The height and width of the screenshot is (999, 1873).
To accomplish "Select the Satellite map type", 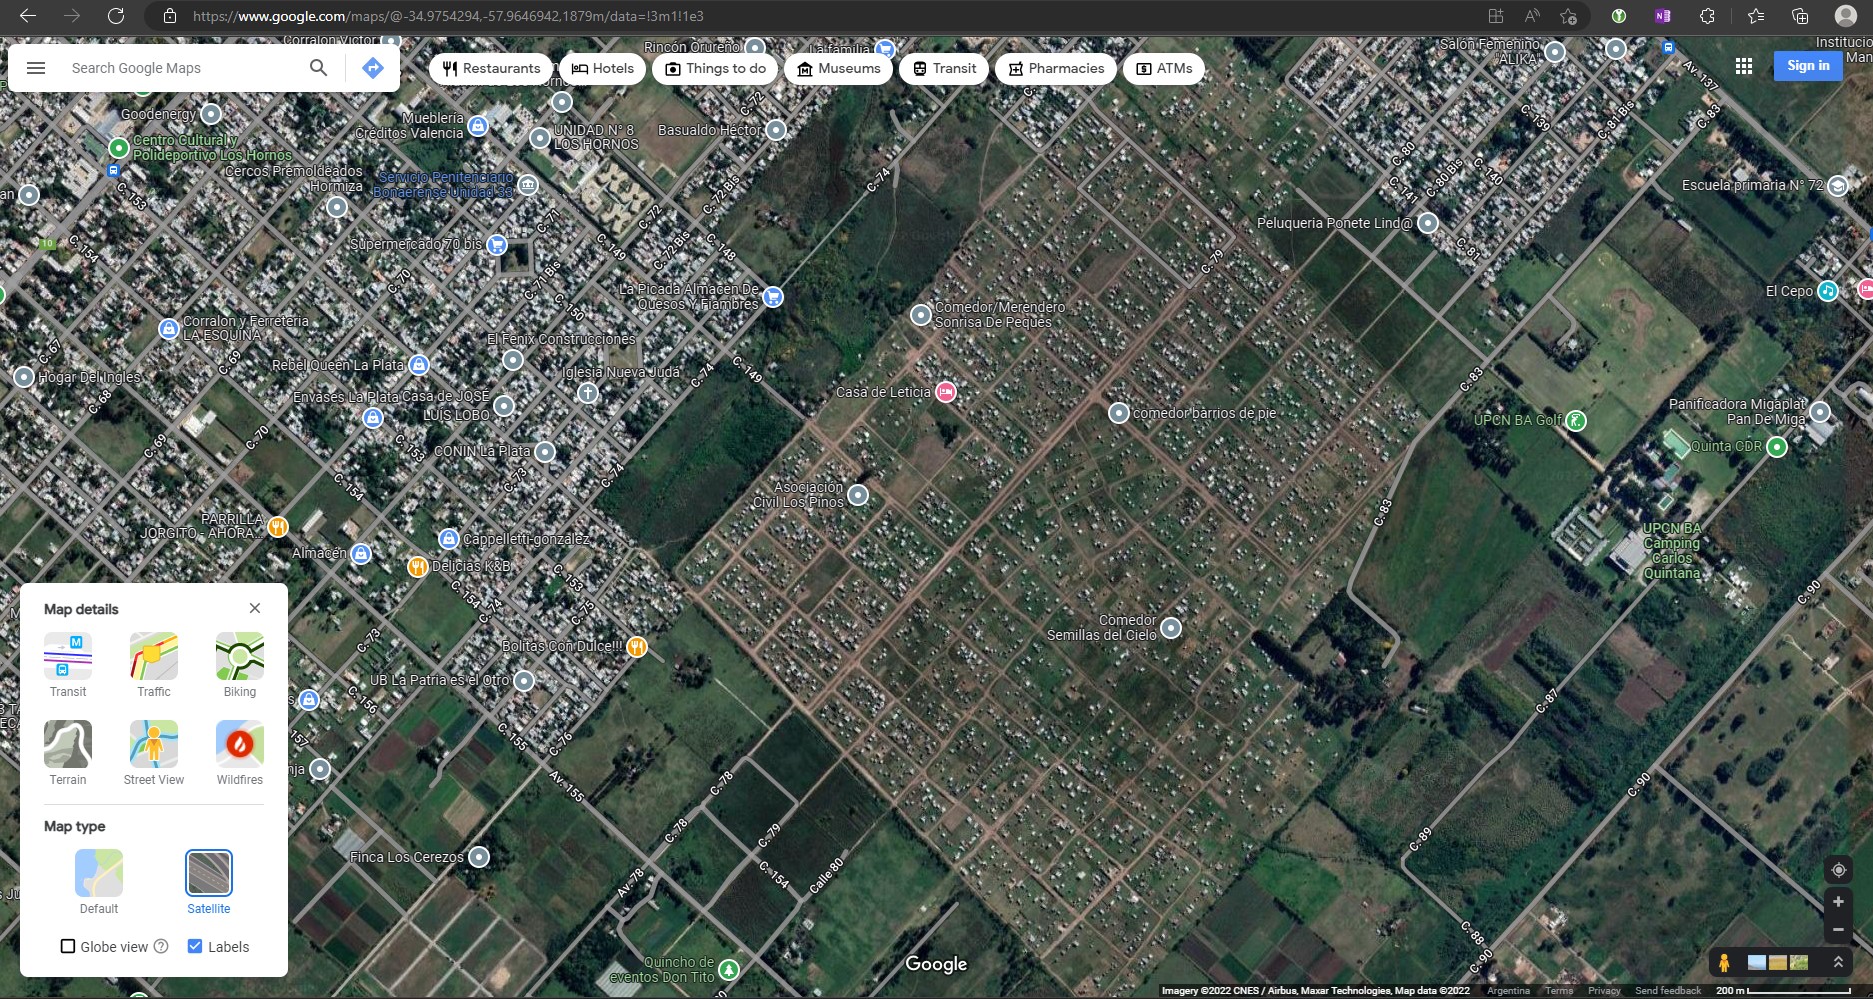I will tap(209, 881).
